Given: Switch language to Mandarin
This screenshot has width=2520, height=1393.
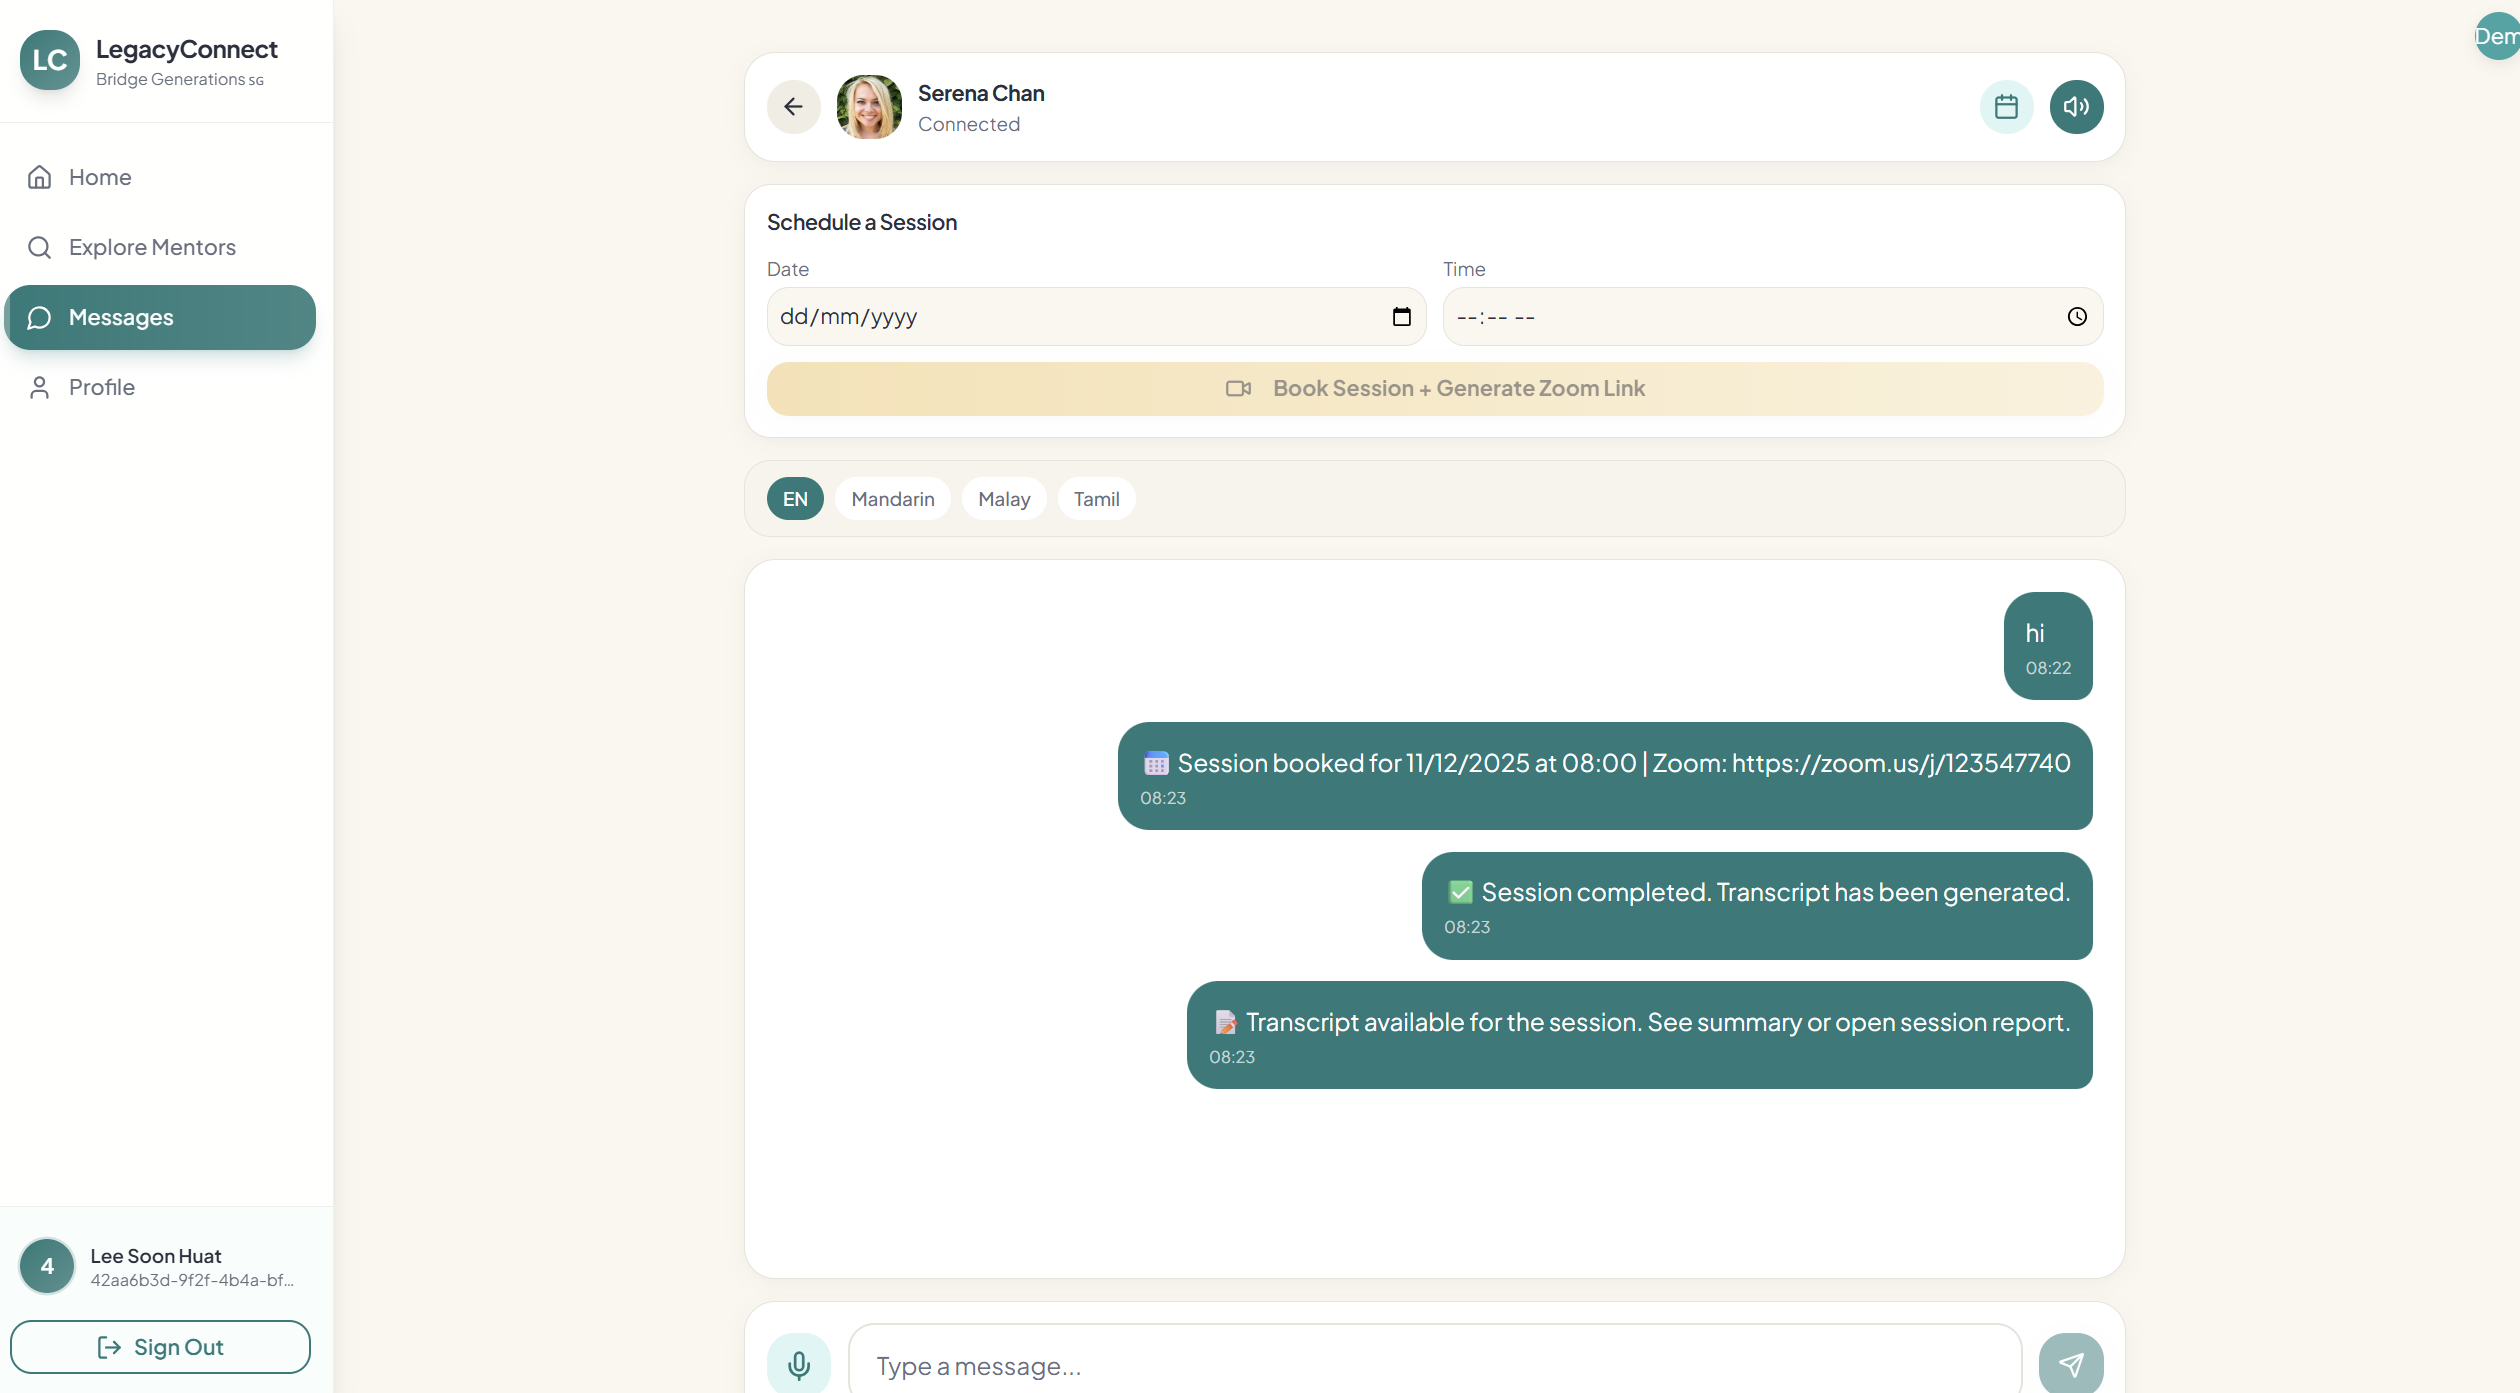Looking at the screenshot, I should click(x=892, y=499).
